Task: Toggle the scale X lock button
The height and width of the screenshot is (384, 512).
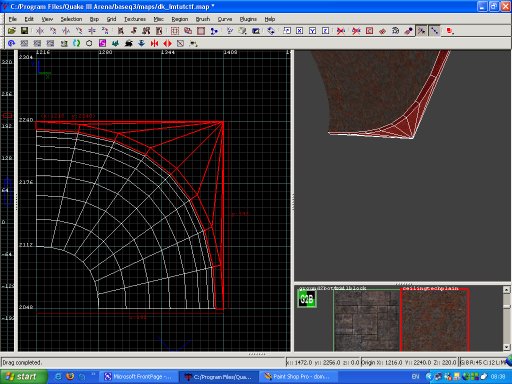Action: [x=300, y=31]
